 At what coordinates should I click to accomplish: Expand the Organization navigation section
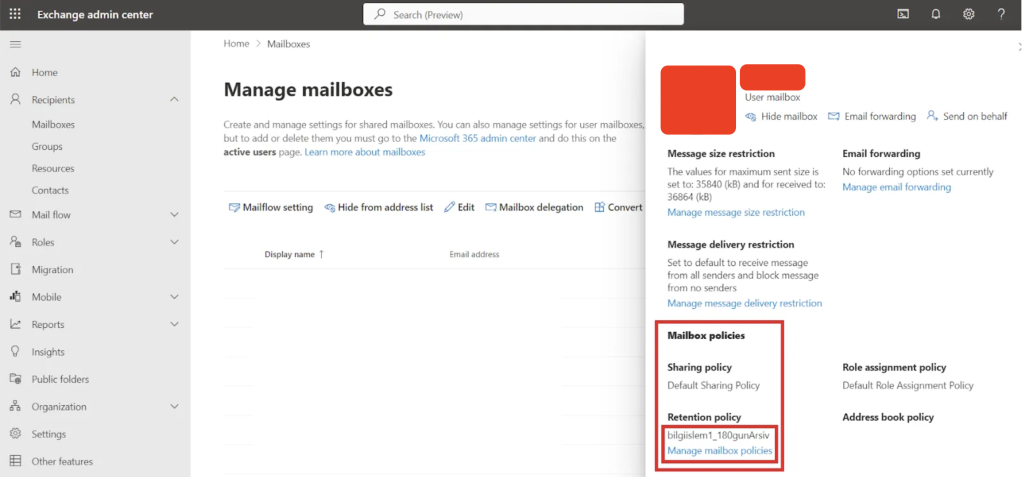174,407
